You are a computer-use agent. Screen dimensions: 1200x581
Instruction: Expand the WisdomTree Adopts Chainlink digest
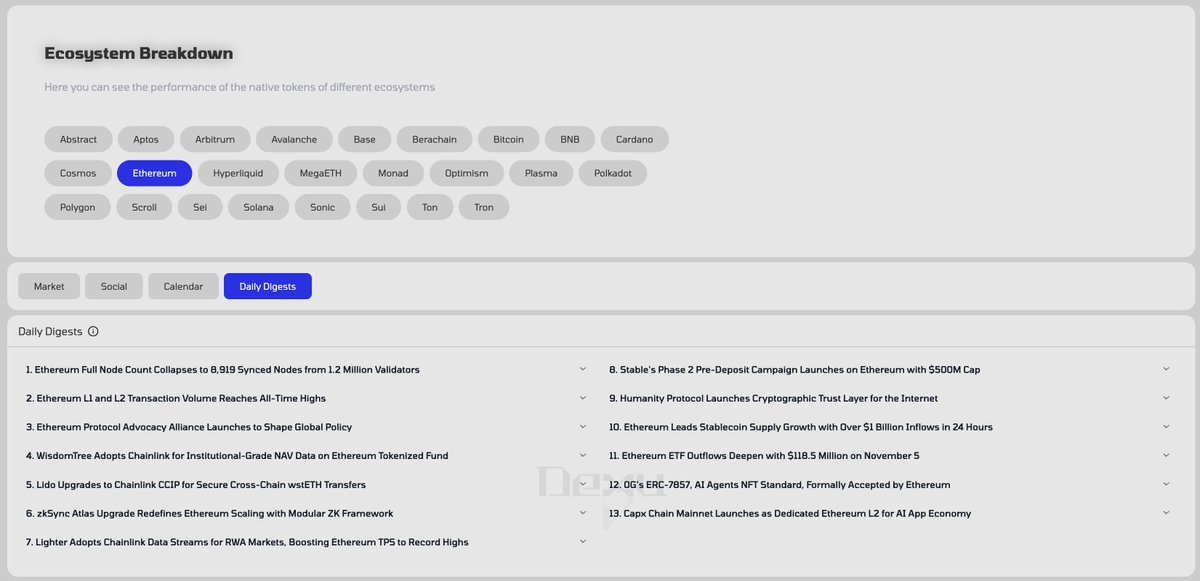[583, 456]
